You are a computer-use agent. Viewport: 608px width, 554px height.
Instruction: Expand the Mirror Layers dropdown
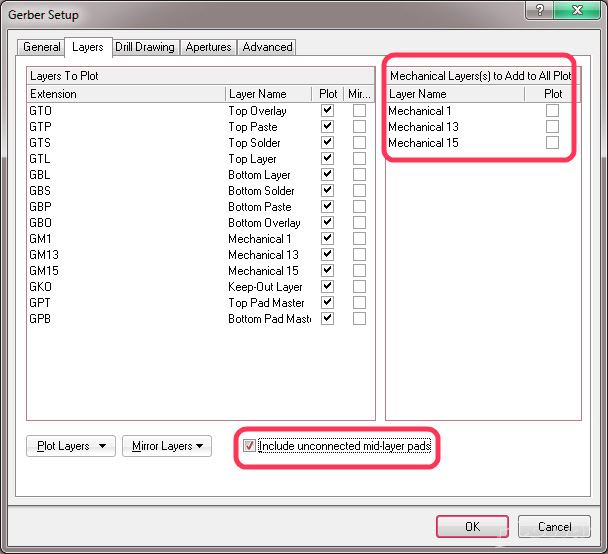[167, 446]
